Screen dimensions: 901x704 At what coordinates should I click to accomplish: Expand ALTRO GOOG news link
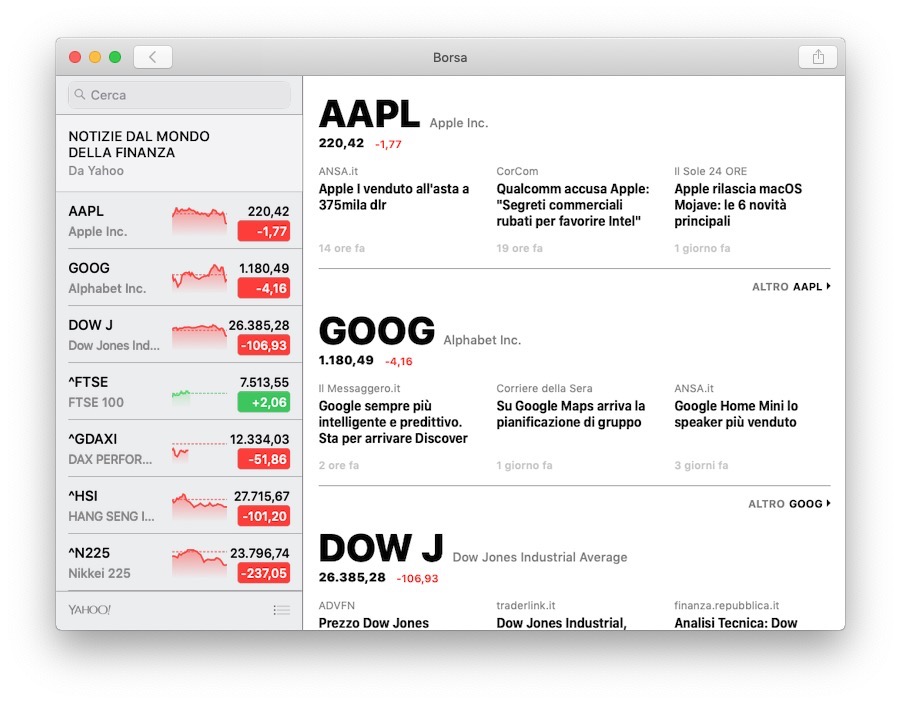[x=790, y=503]
